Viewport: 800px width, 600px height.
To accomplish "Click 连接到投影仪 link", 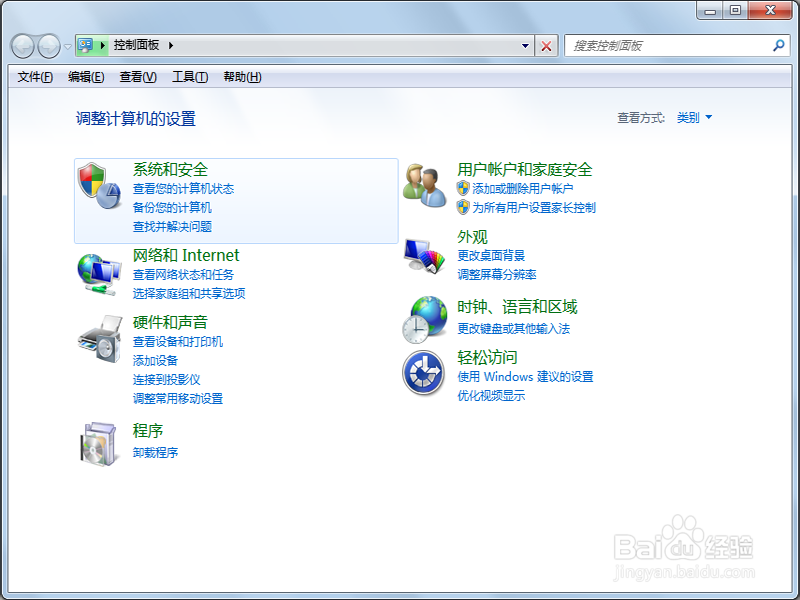I will 166,380.
